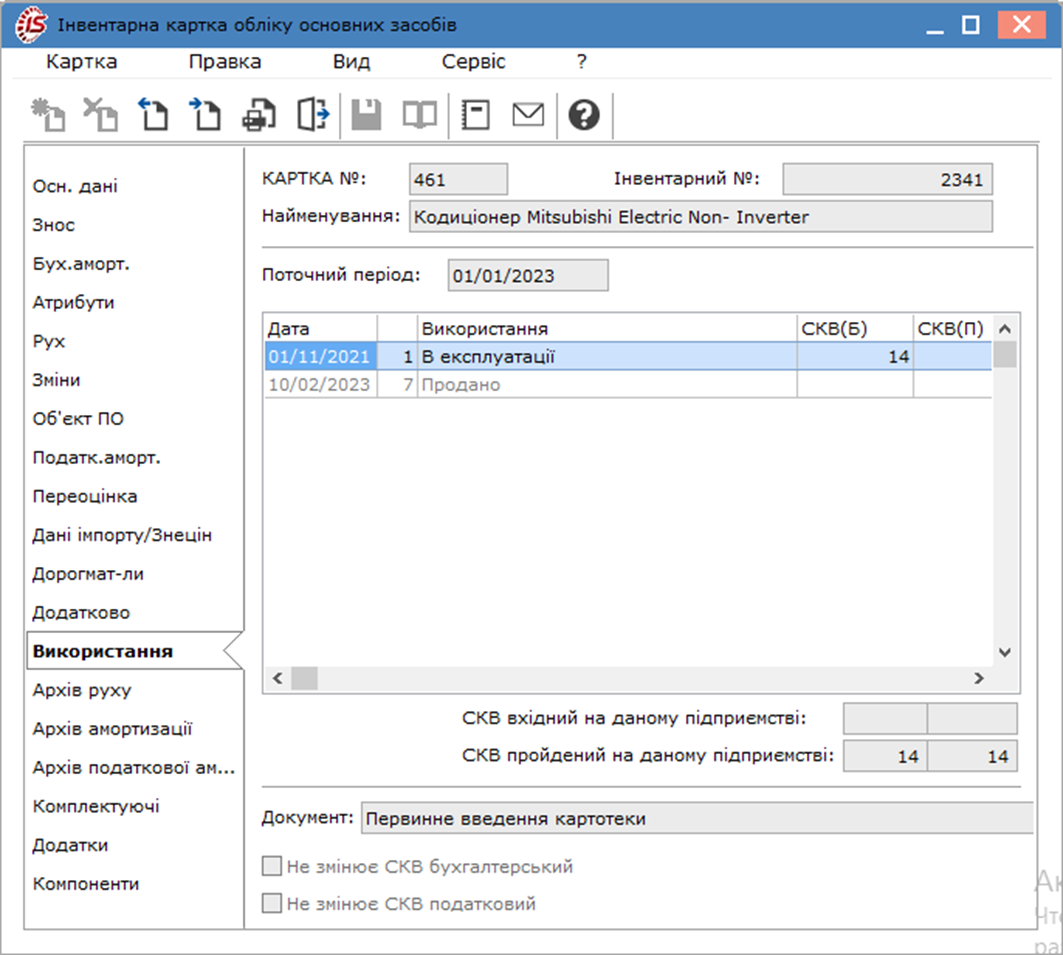Switch to the Компоненти tab

point(85,883)
